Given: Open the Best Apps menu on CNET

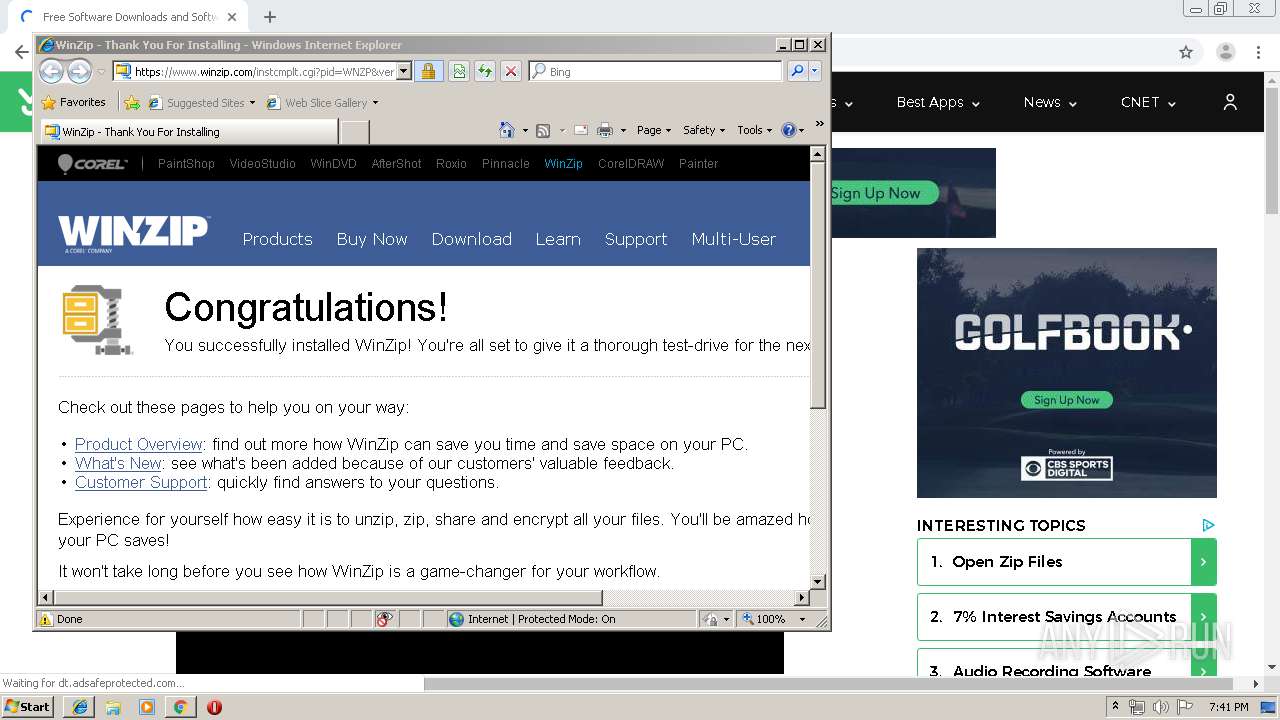Looking at the screenshot, I should point(938,102).
